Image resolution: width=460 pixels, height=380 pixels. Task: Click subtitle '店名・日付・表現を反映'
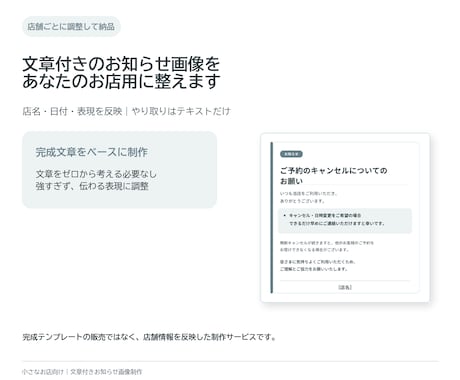coord(72,111)
